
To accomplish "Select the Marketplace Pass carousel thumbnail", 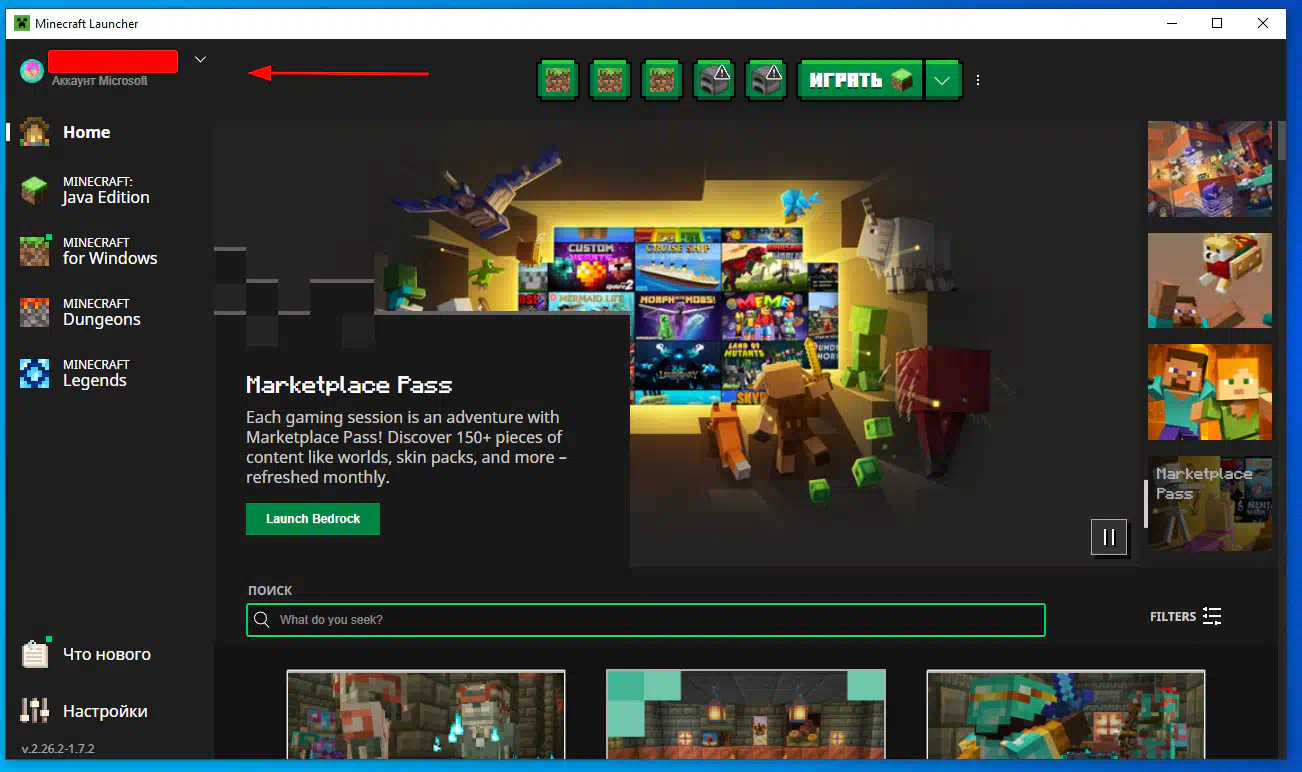I will point(1210,504).
